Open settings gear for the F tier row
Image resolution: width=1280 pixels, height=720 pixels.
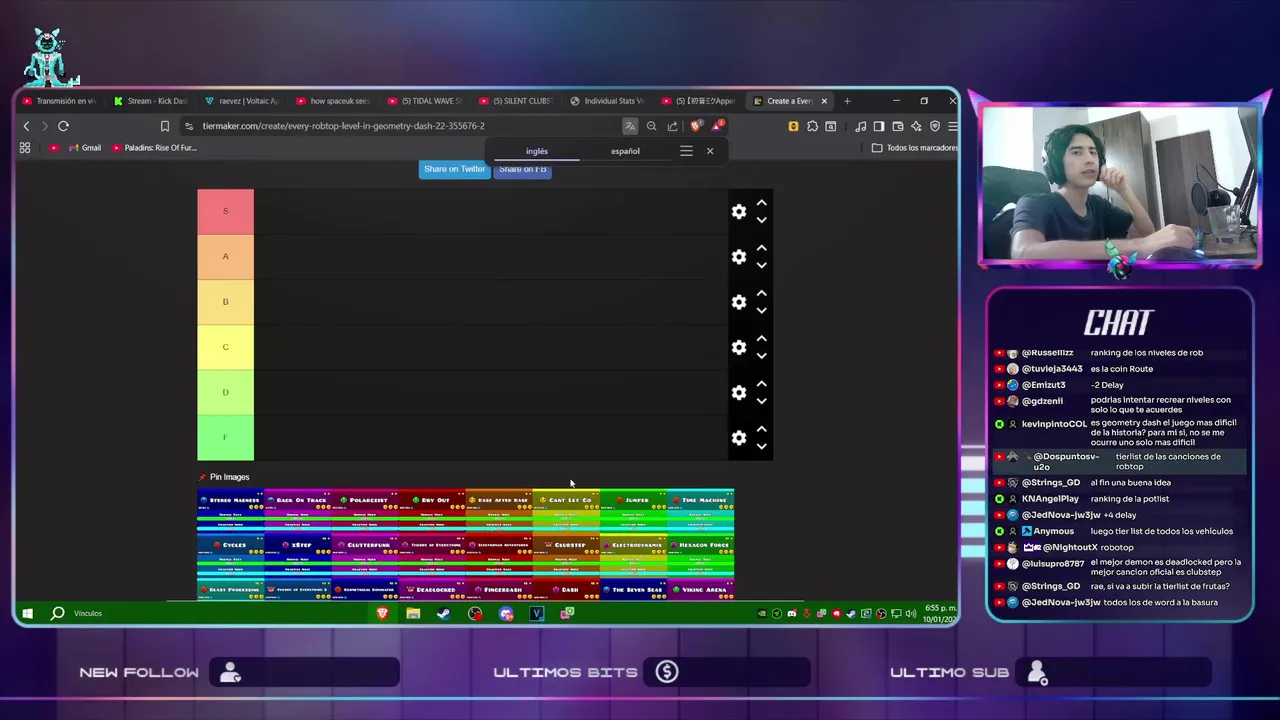click(738, 438)
